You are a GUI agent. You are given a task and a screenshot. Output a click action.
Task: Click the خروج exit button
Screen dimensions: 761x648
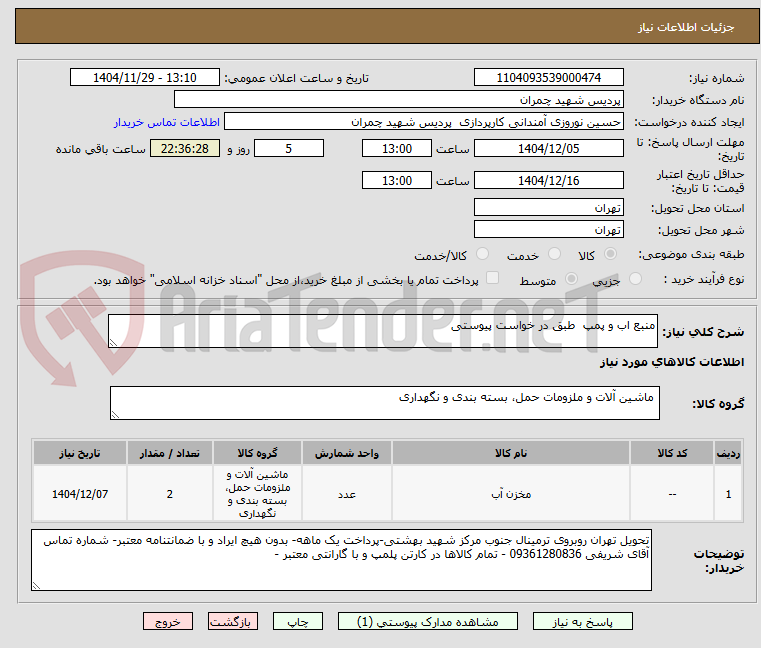click(168, 621)
